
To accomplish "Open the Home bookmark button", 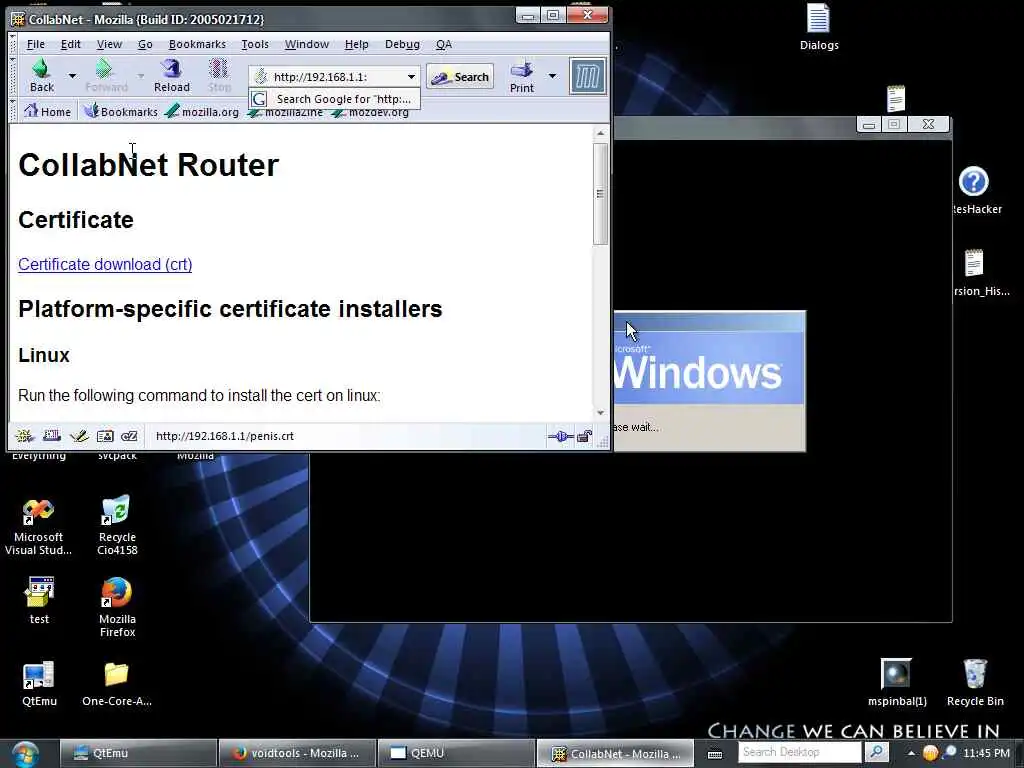I will (47, 112).
